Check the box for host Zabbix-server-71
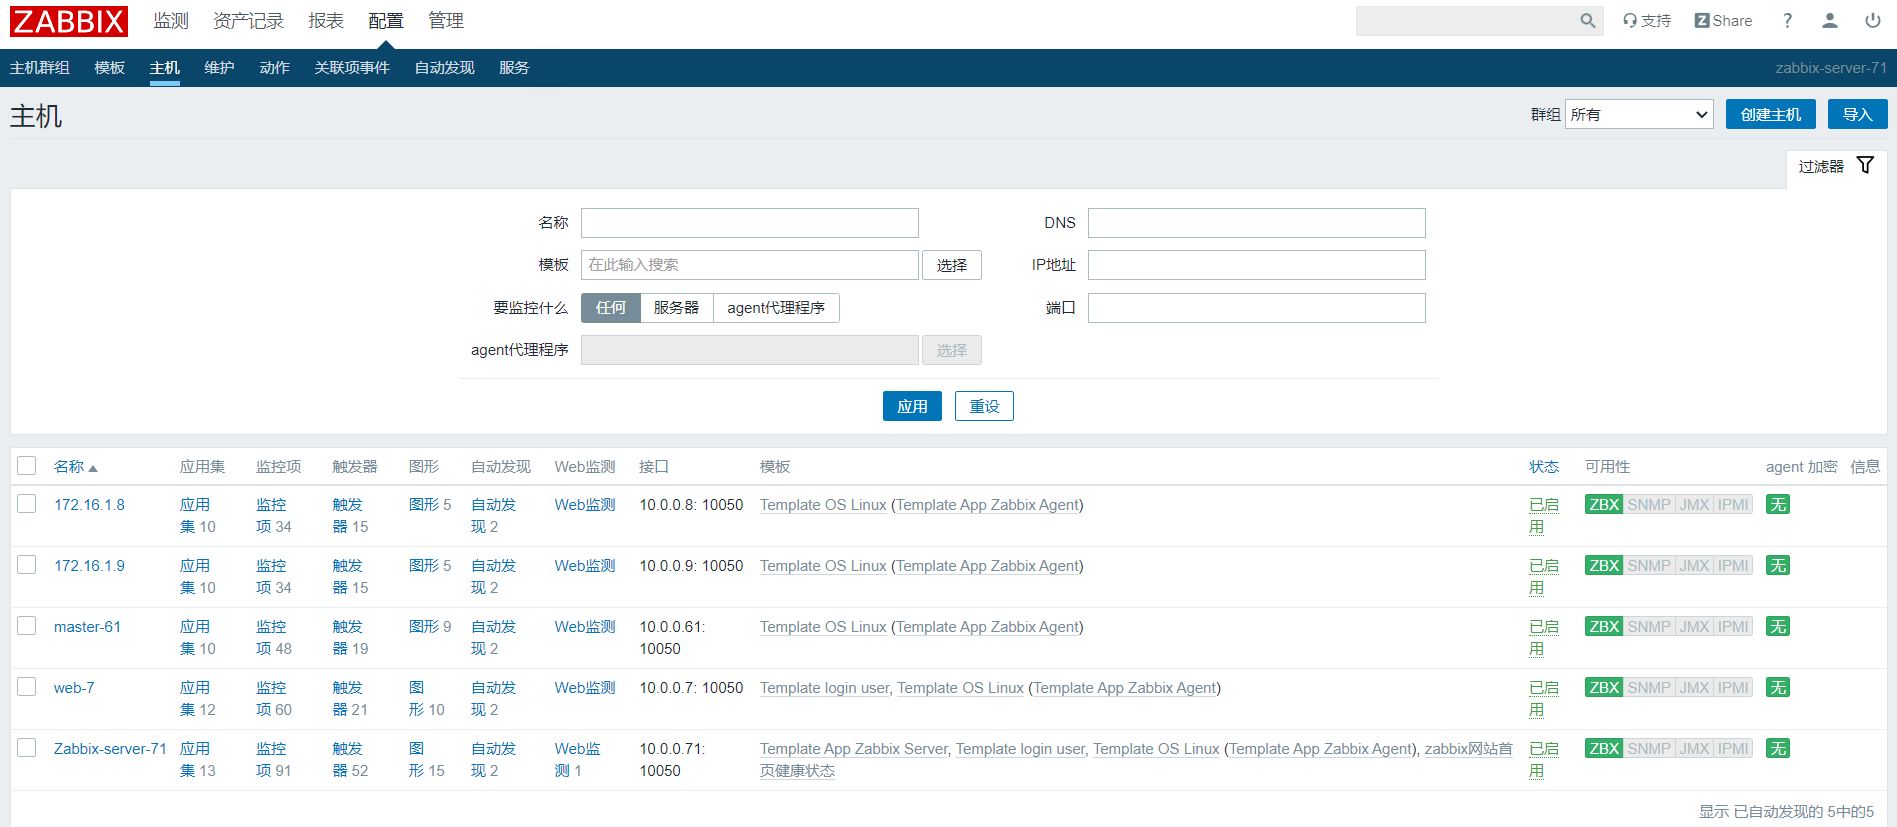The height and width of the screenshot is (827, 1897). pos(27,748)
